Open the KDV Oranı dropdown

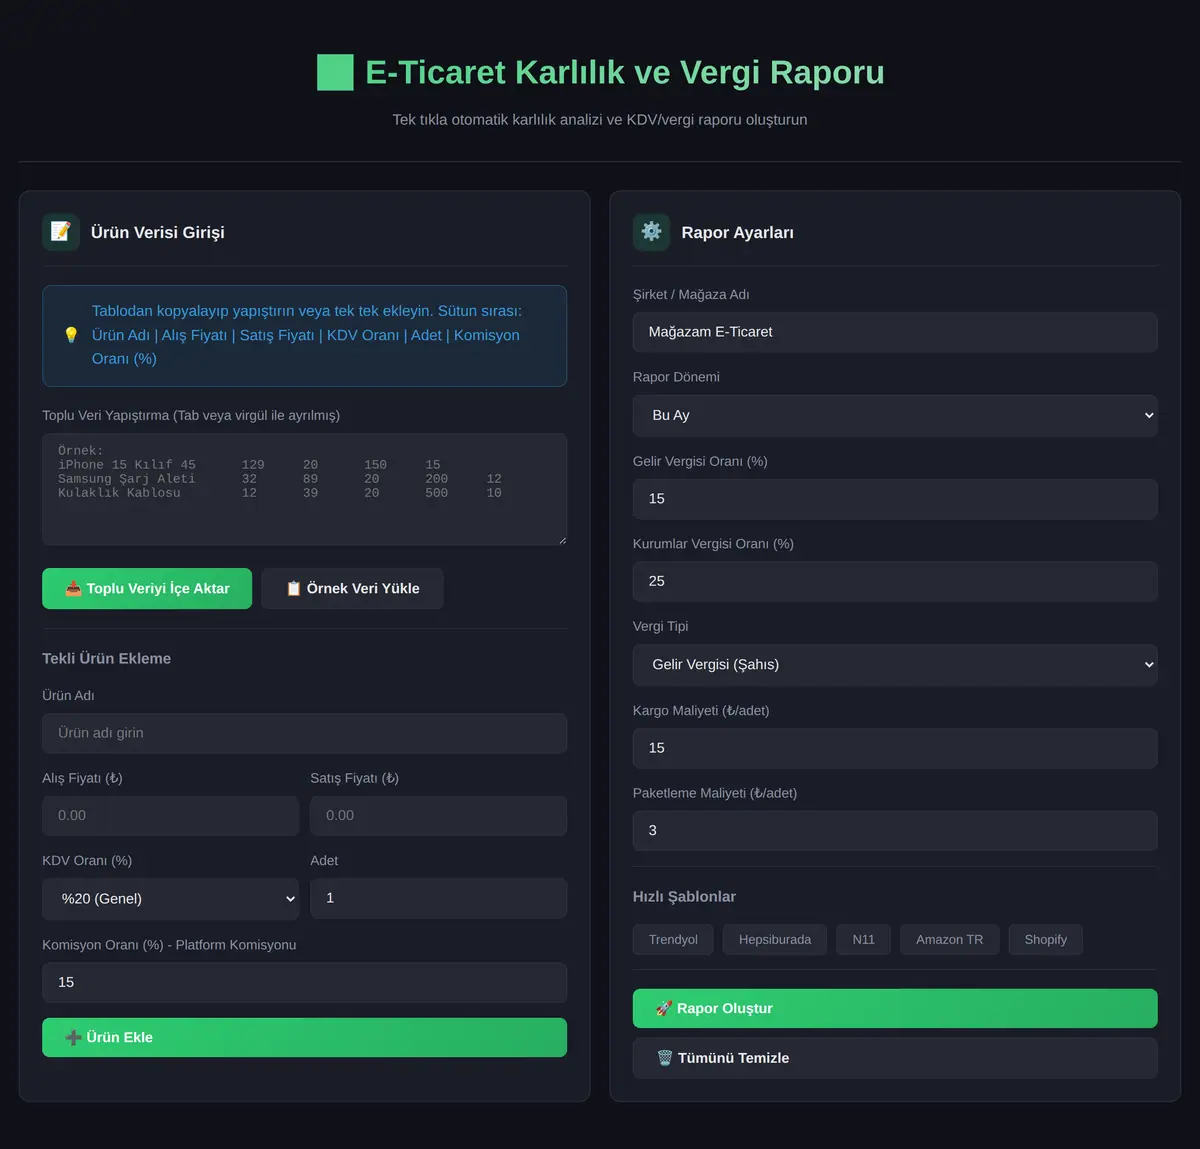tap(171, 898)
